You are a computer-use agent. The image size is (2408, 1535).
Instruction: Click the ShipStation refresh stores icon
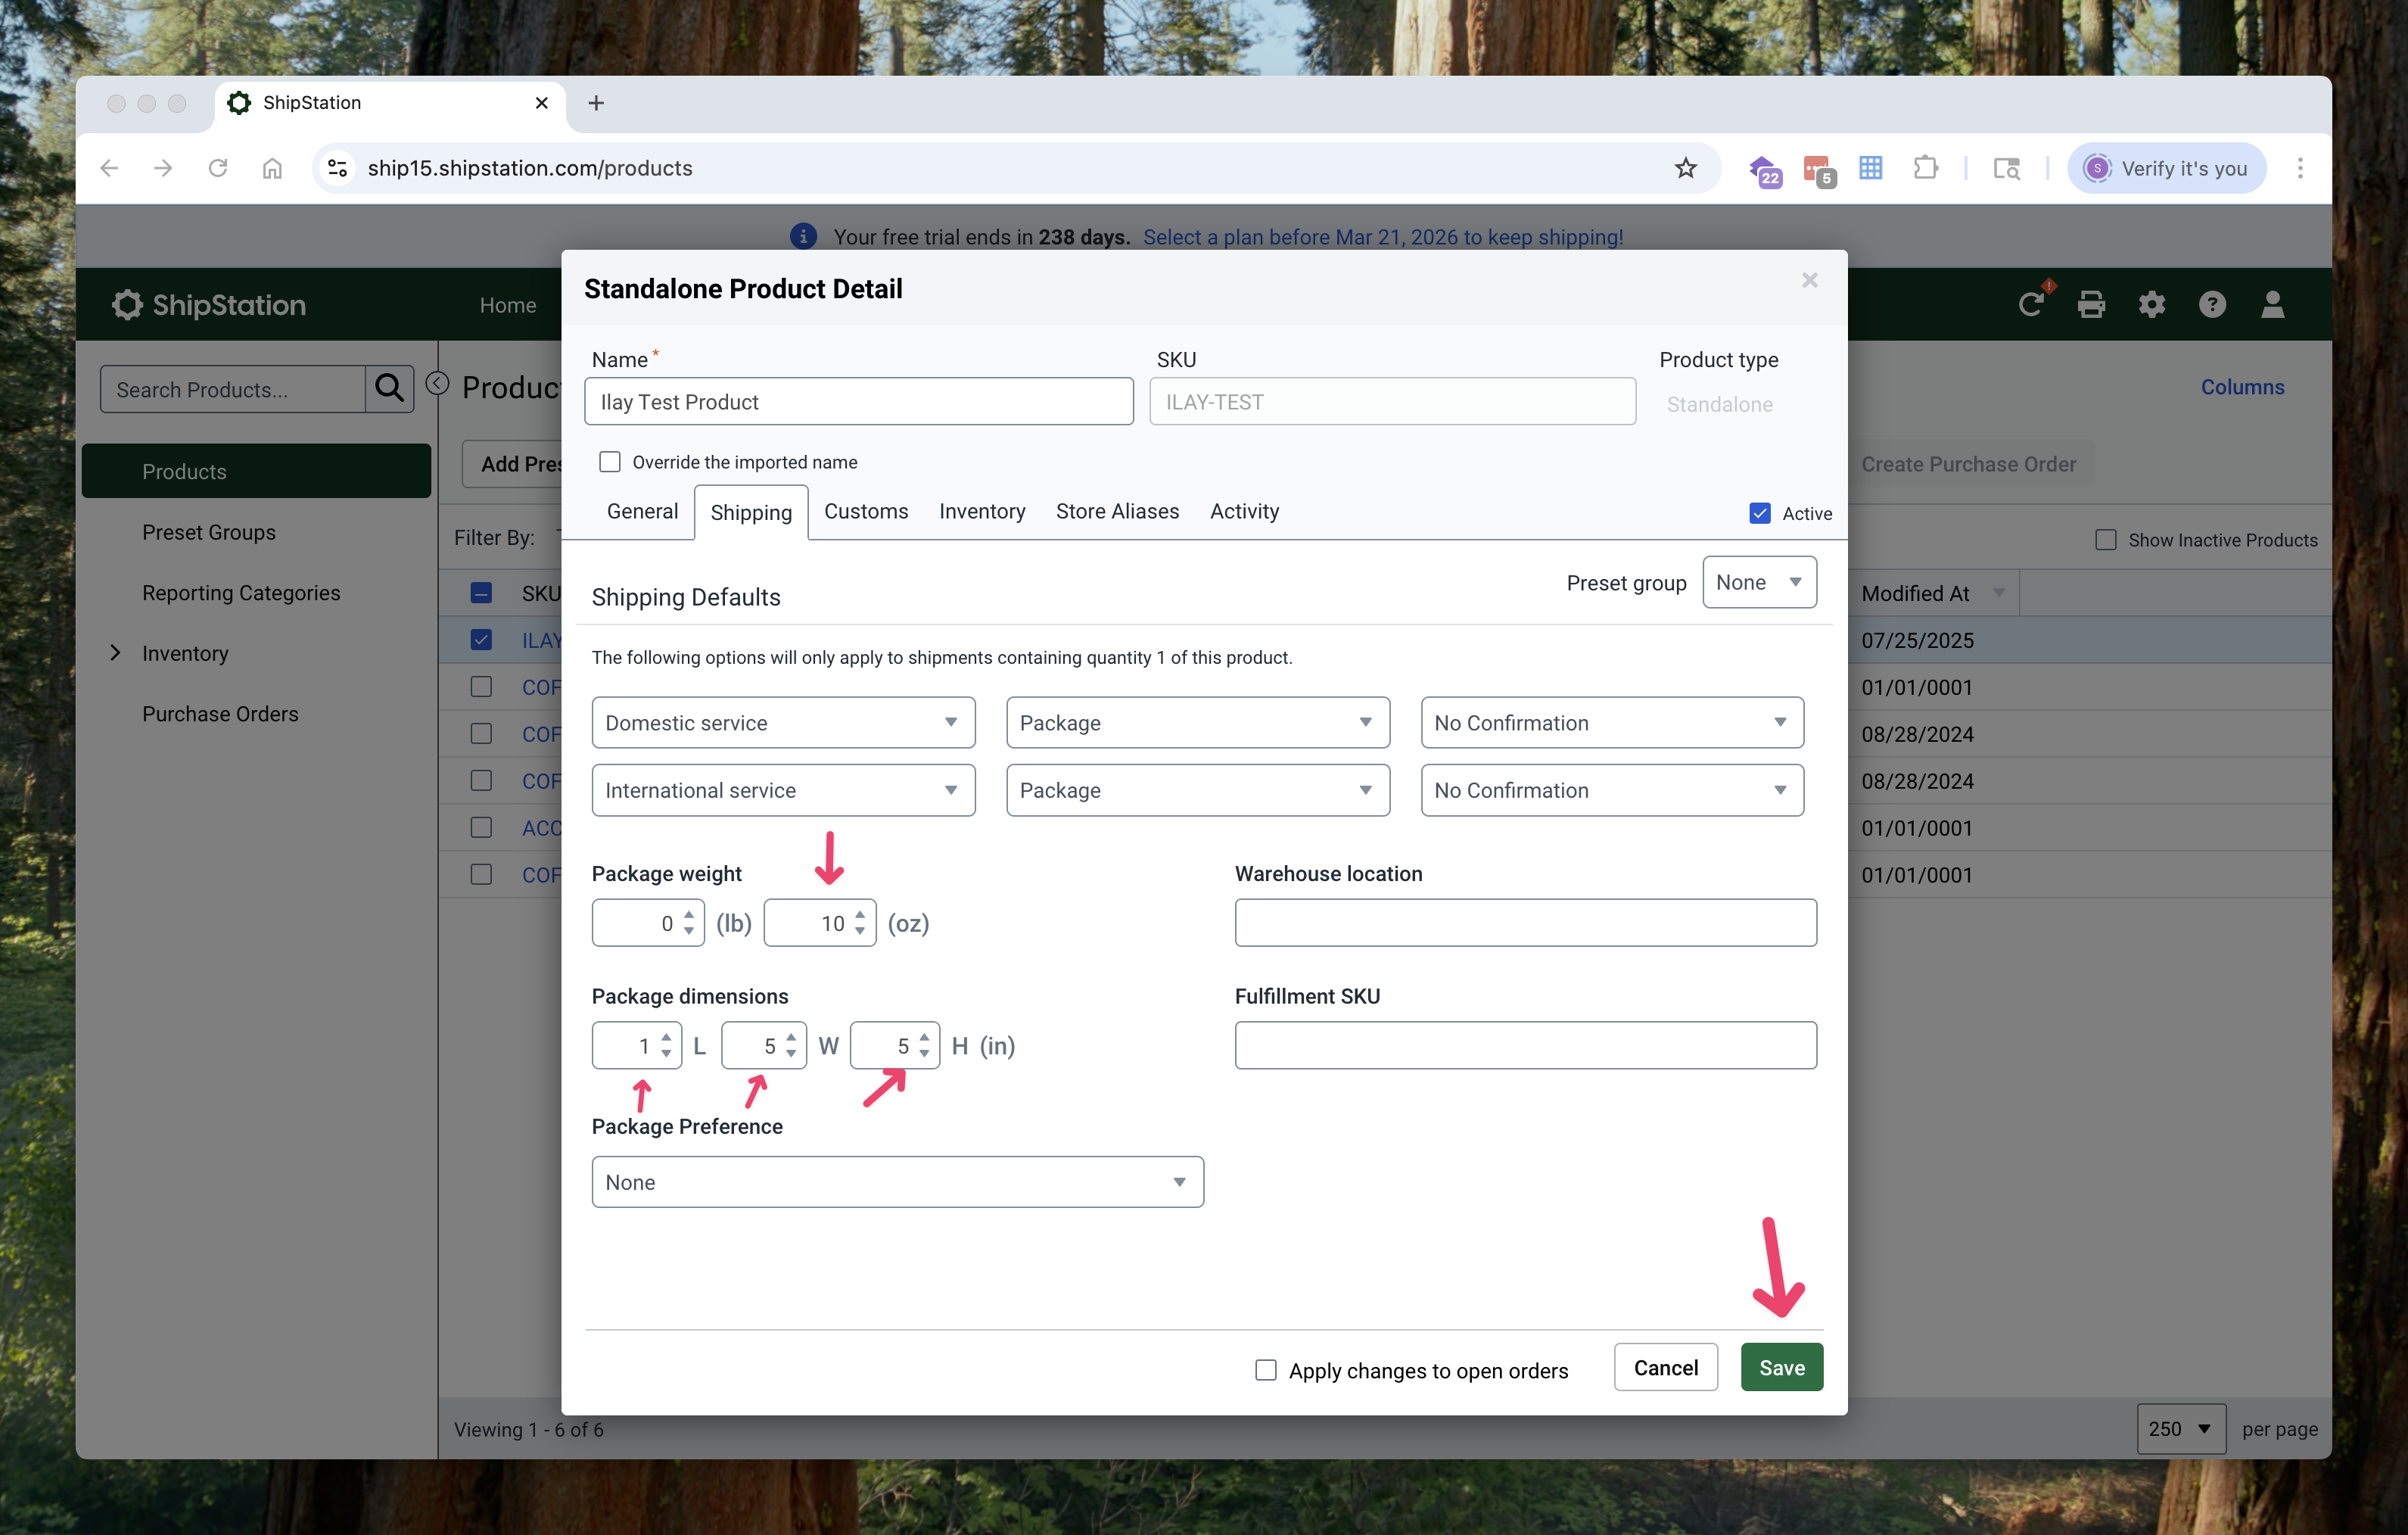(2030, 304)
